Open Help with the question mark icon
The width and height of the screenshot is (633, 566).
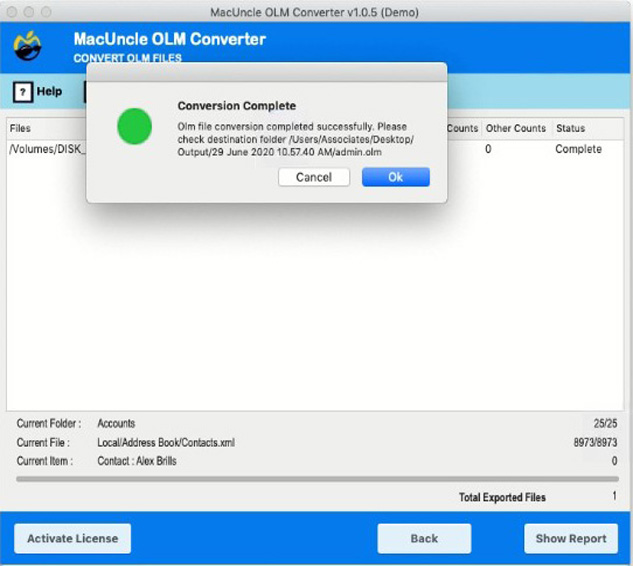(23, 92)
